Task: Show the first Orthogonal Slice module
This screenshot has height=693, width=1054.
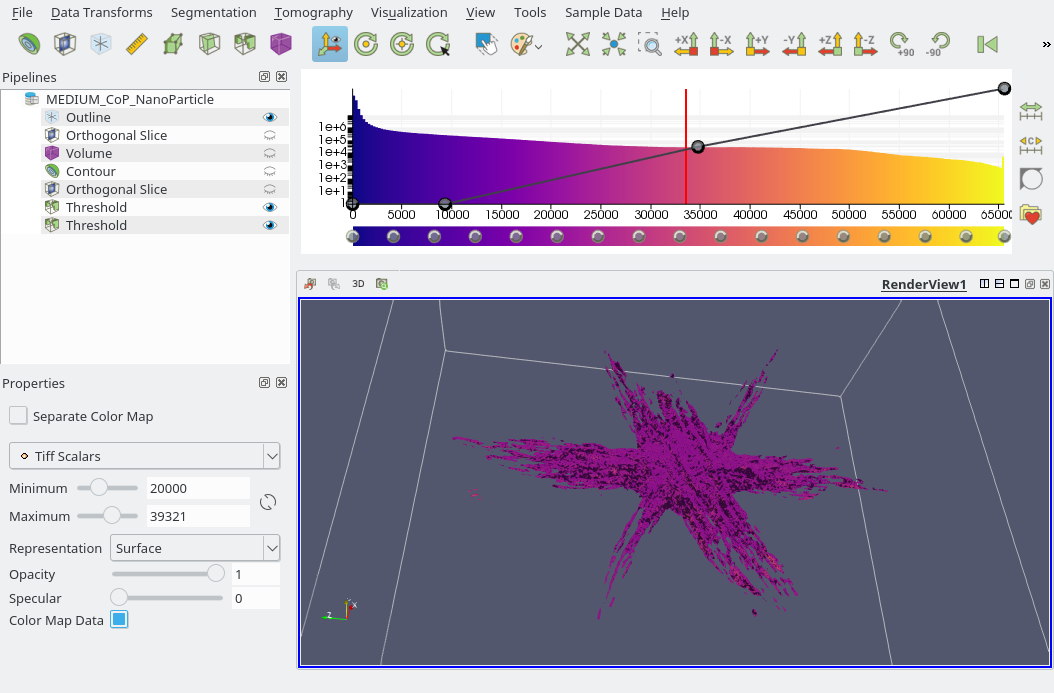Action: (x=270, y=135)
